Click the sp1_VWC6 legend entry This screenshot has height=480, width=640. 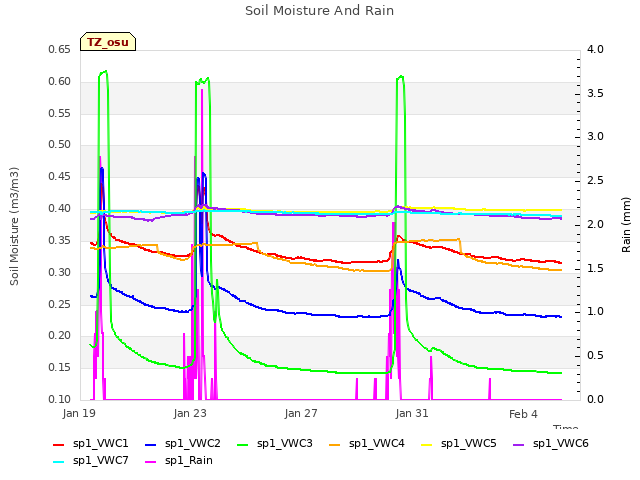click(551, 444)
